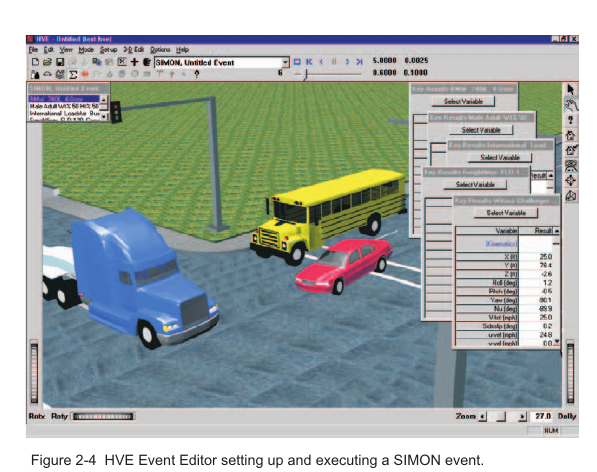The image size is (597, 472).
Task: Click the pause playback button
Action: coord(334,62)
